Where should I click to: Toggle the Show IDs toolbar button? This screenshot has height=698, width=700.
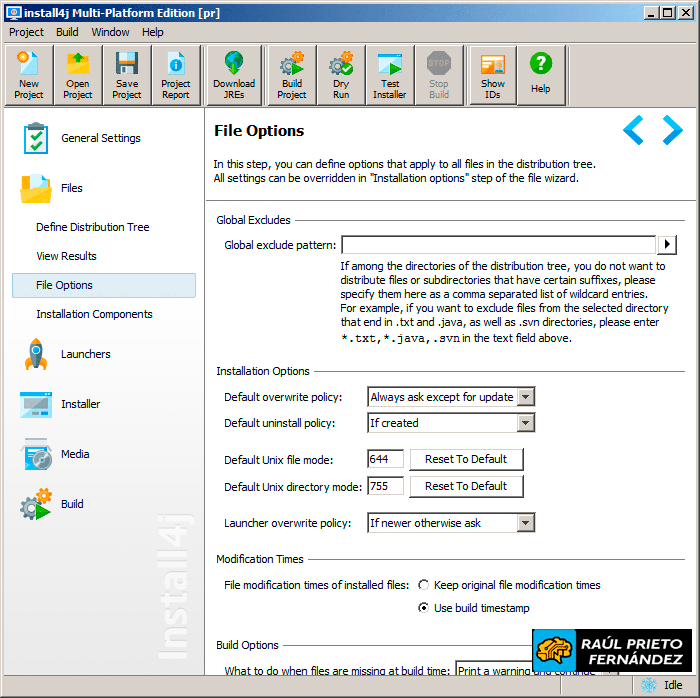coord(493,75)
